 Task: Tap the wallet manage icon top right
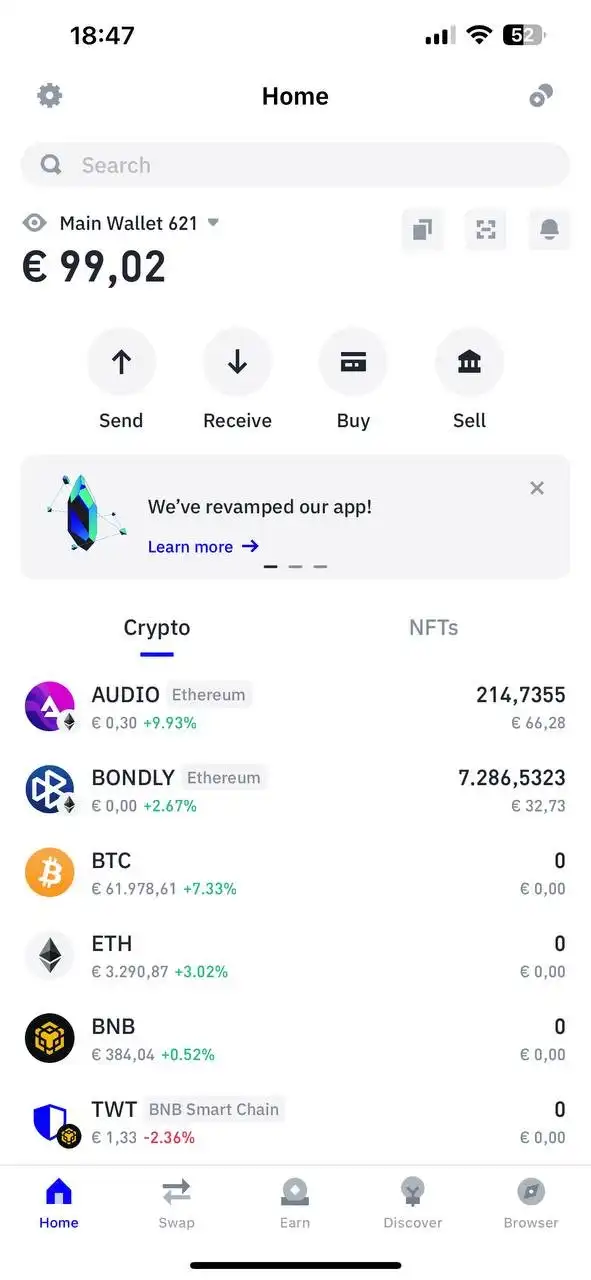coord(541,96)
